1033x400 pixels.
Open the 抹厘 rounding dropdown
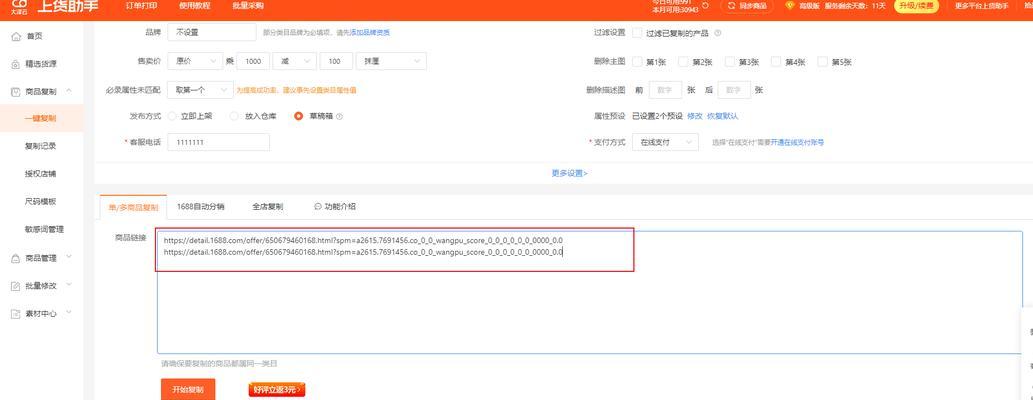391,61
